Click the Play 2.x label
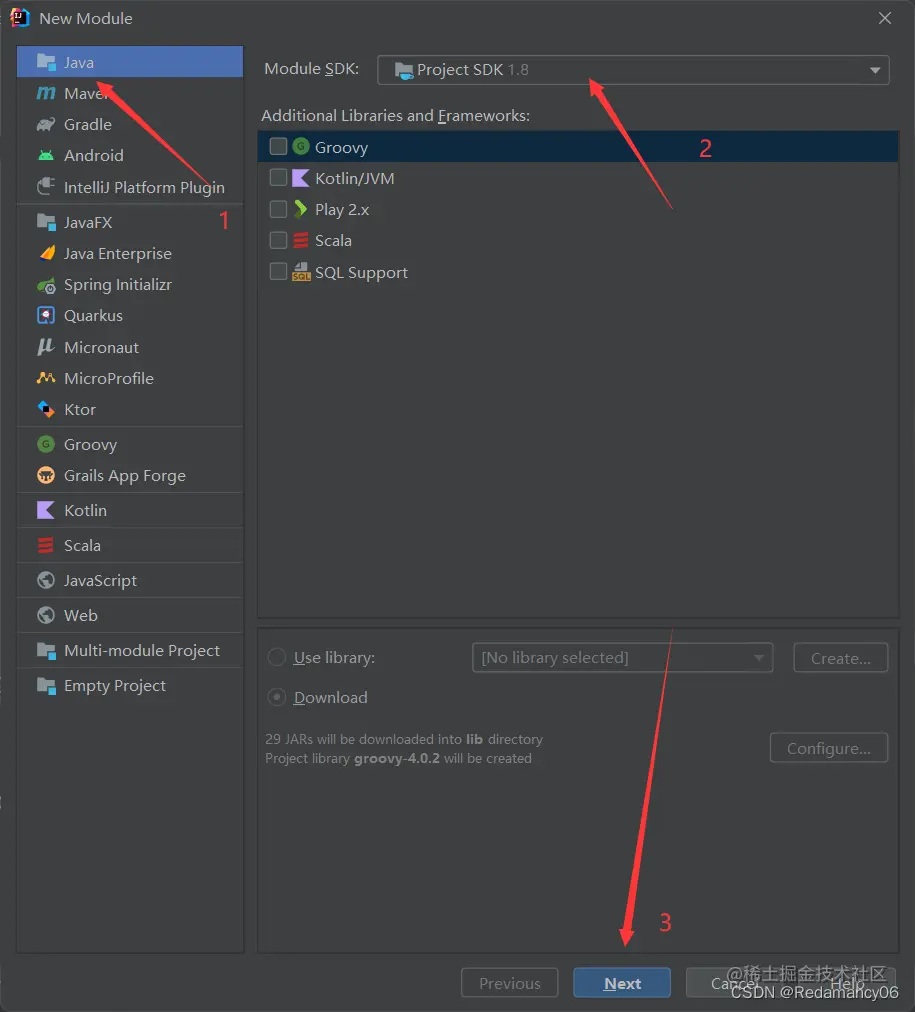The width and height of the screenshot is (915, 1012). coord(342,210)
